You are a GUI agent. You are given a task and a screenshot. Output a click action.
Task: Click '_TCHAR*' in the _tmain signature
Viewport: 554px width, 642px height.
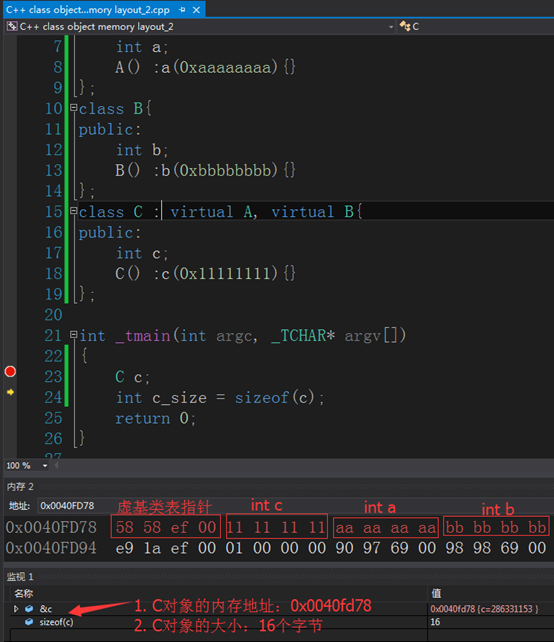tap(303, 336)
